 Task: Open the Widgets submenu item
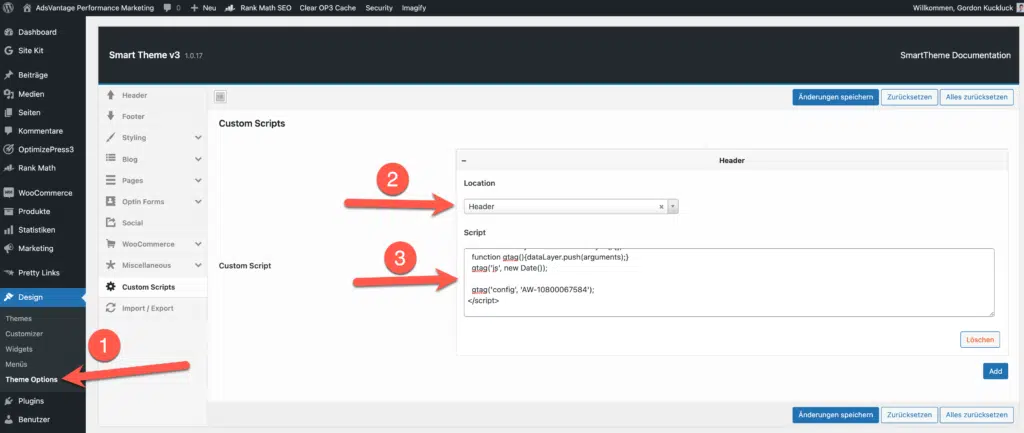point(19,349)
